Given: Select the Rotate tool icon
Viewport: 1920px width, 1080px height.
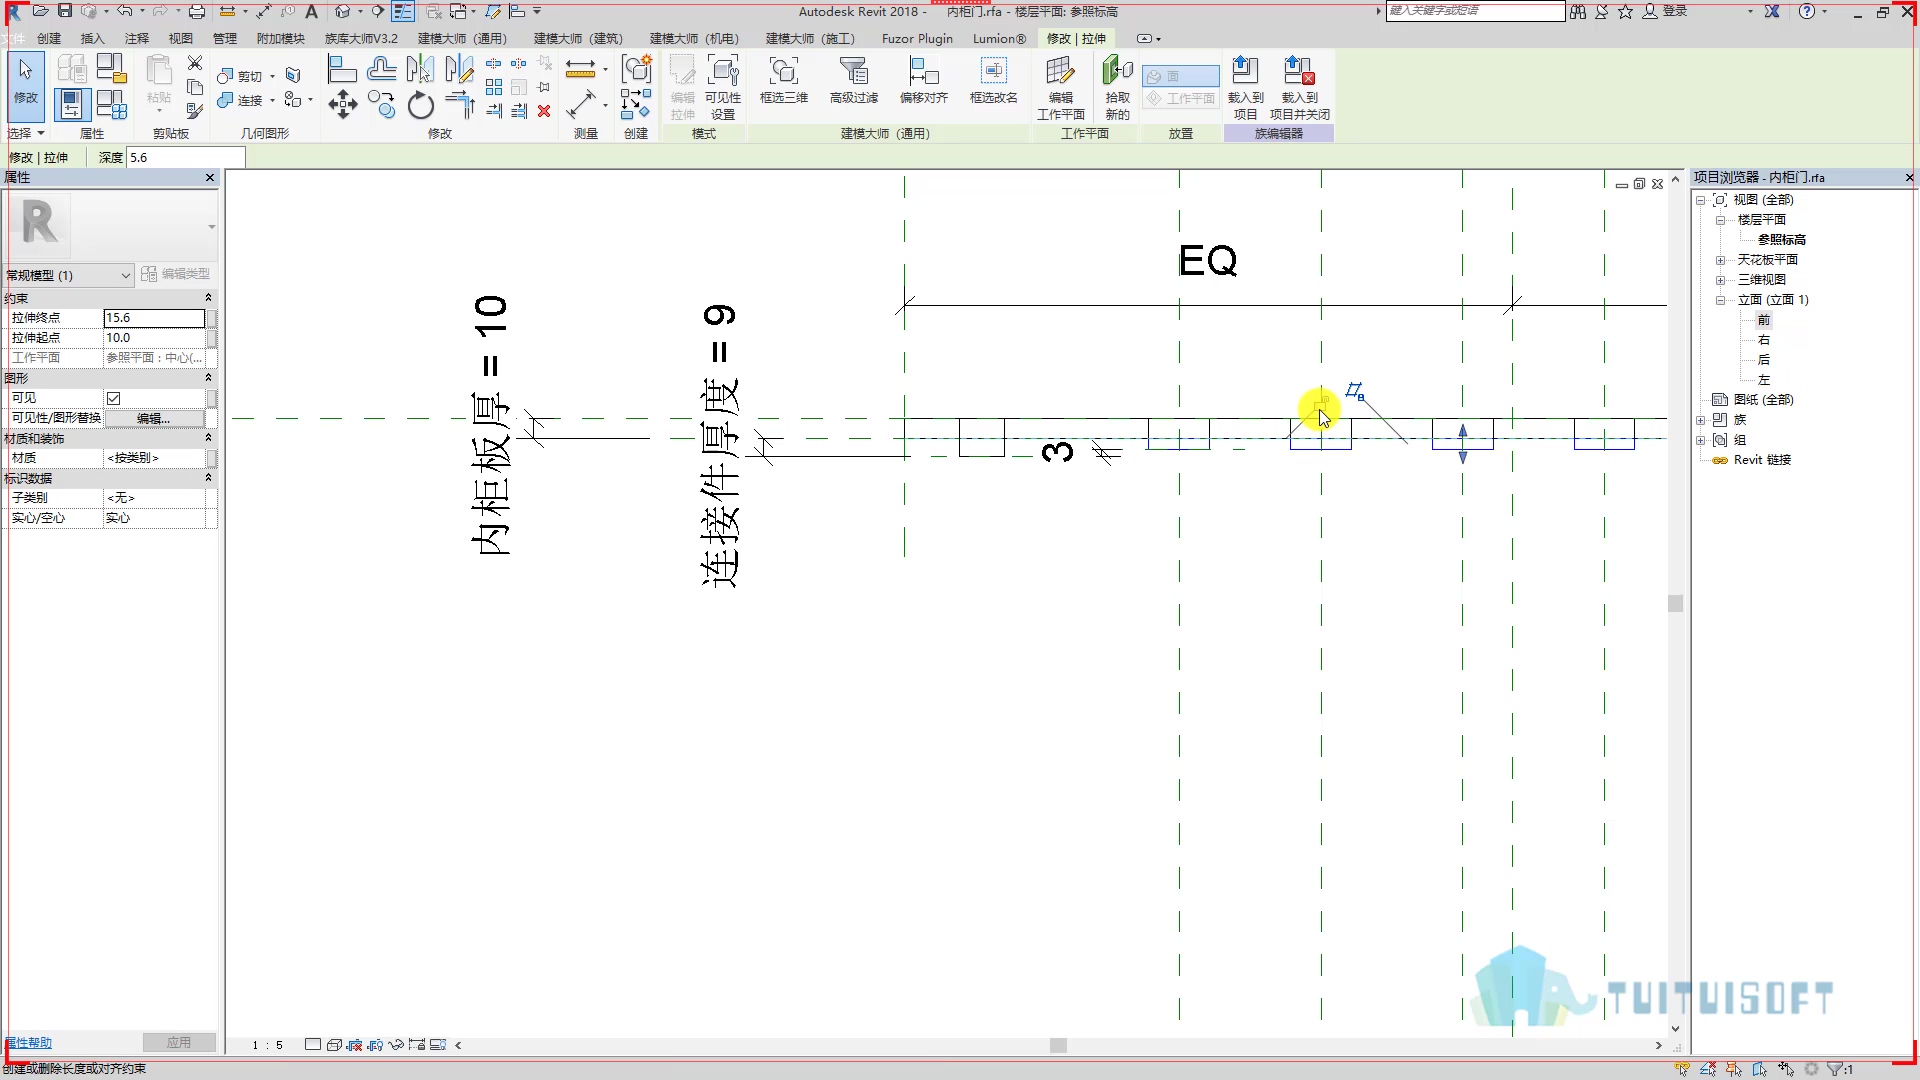Looking at the screenshot, I should (421, 104).
